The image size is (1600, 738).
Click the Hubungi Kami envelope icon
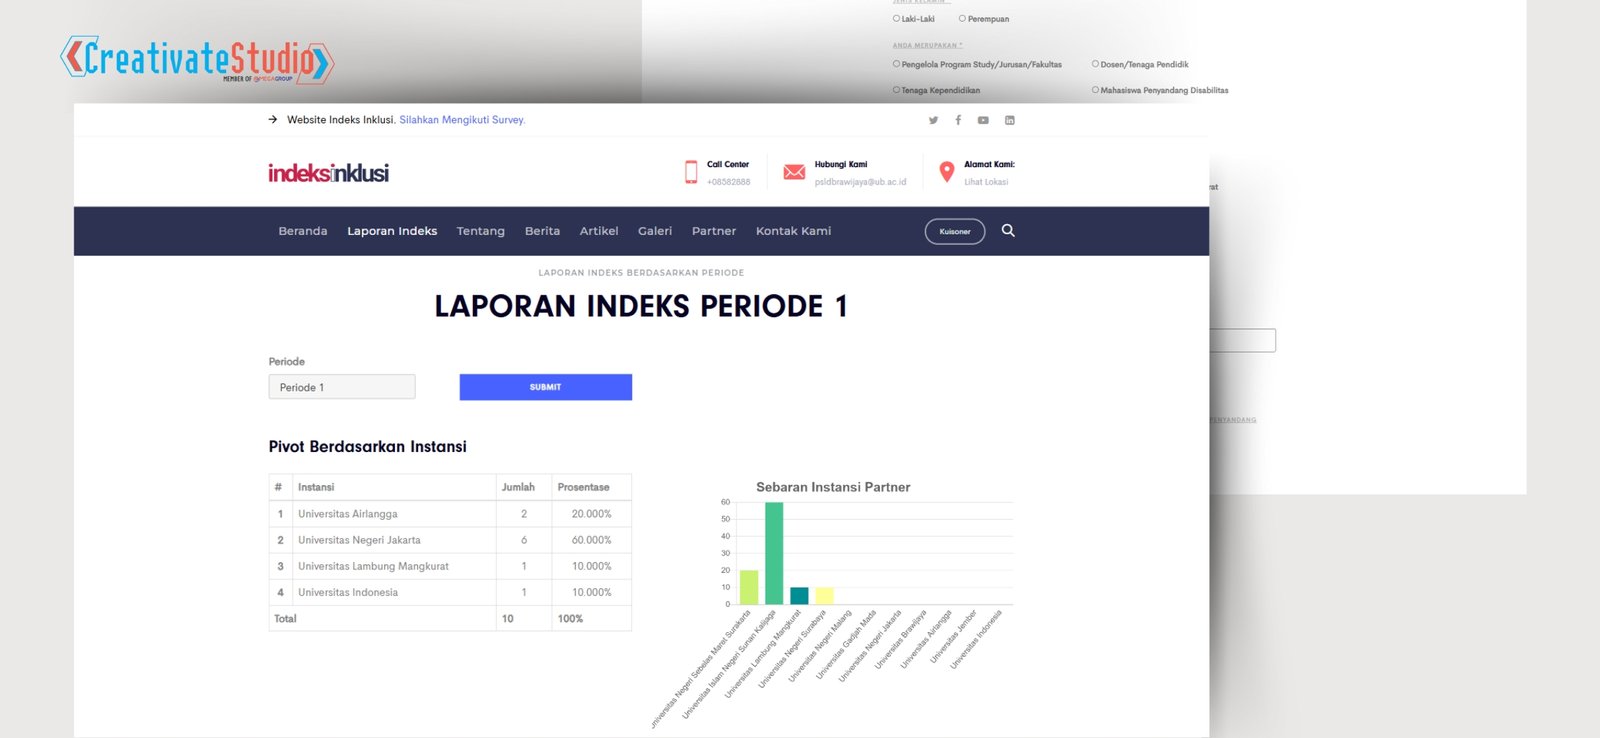[794, 172]
